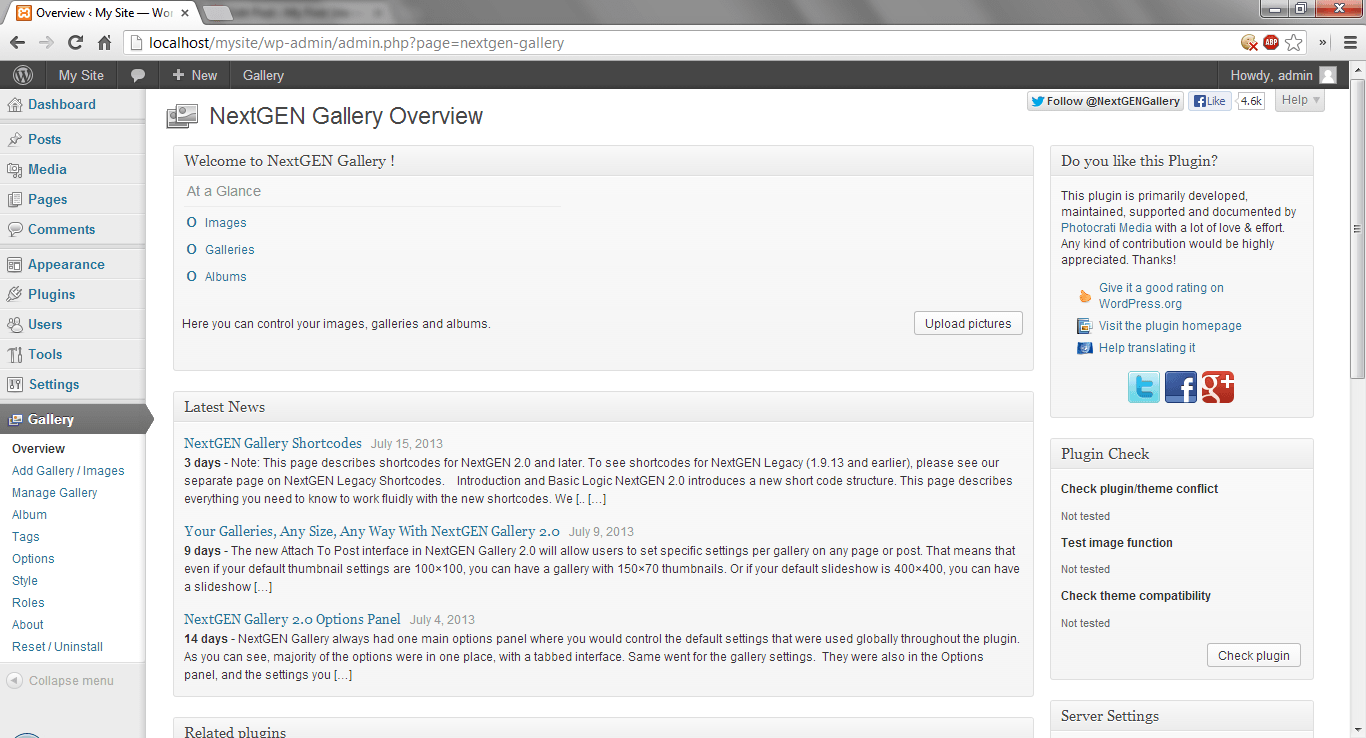Click the WordPress logo in admin bar
The image size is (1366, 738).
(x=23, y=75)
